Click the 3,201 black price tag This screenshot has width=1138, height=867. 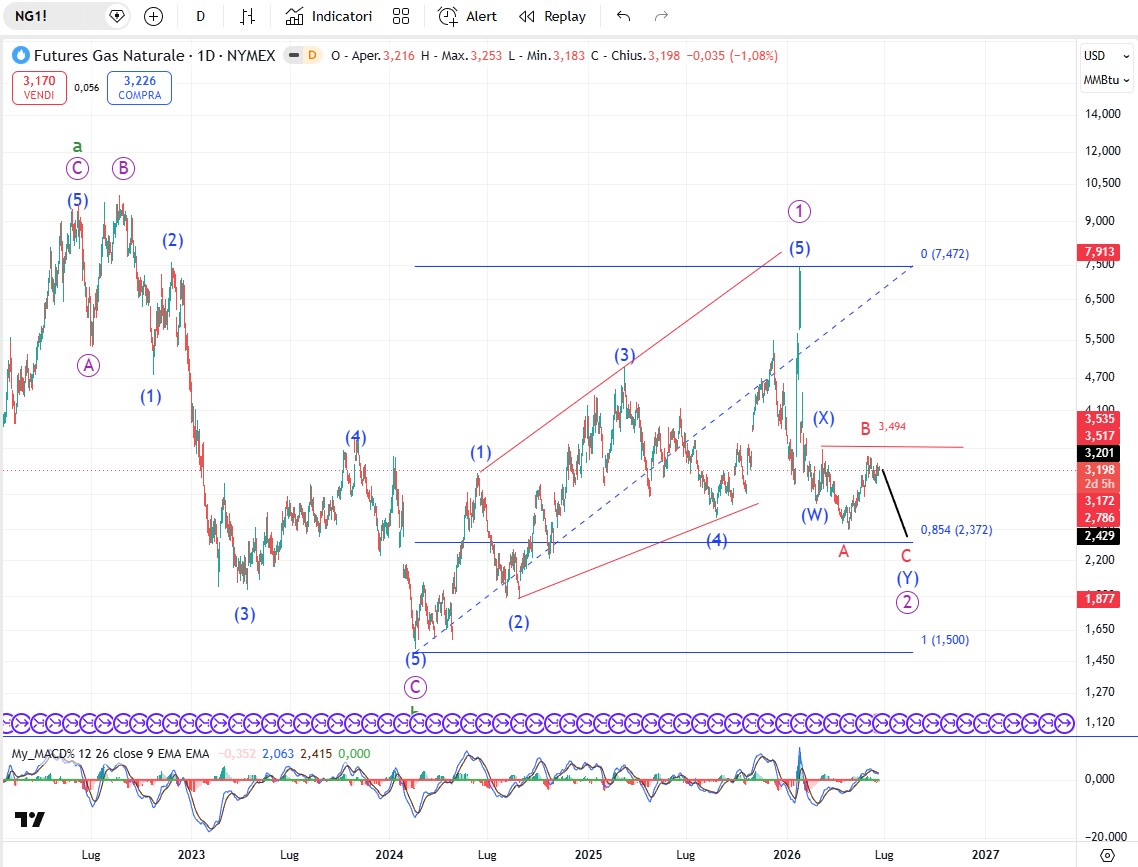click(1099, 453)
